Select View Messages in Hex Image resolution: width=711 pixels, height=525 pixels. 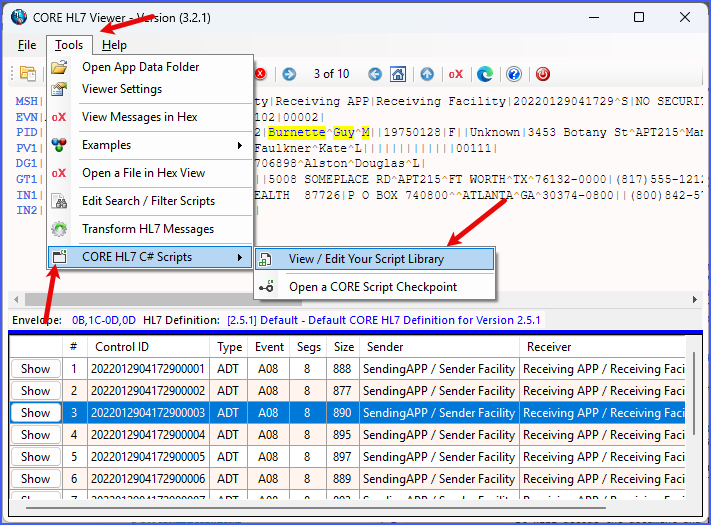140,117
